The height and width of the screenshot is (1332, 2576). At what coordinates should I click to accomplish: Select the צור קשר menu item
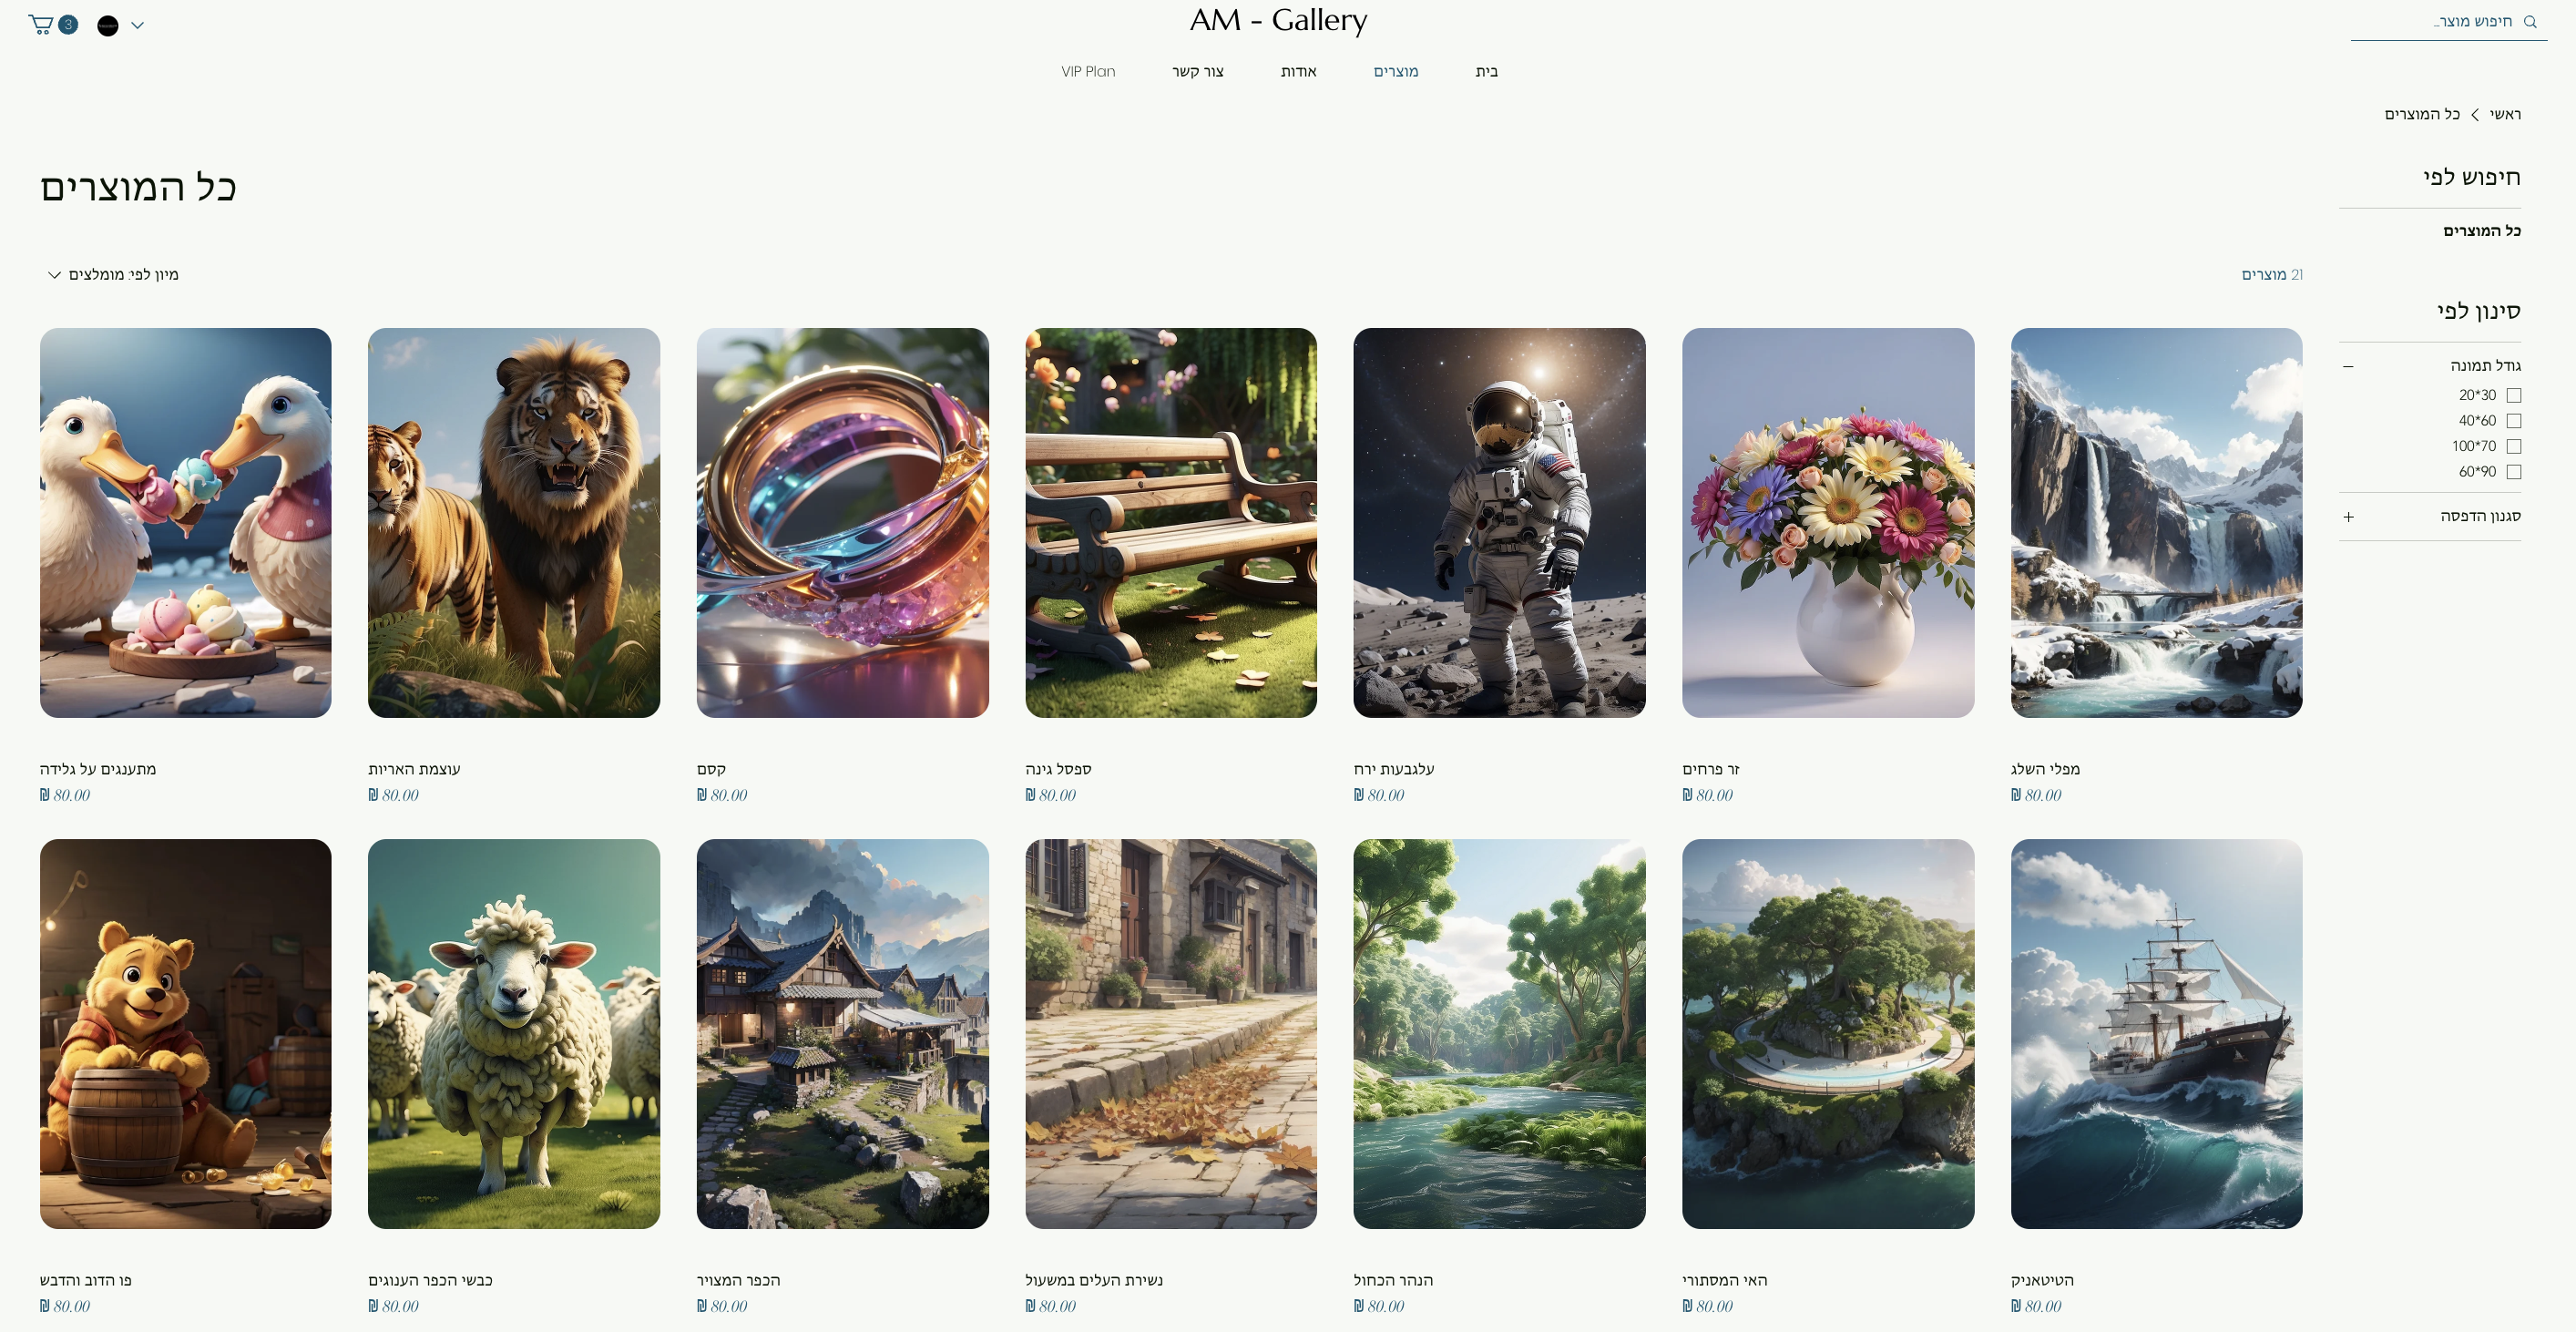[1198, 71]
